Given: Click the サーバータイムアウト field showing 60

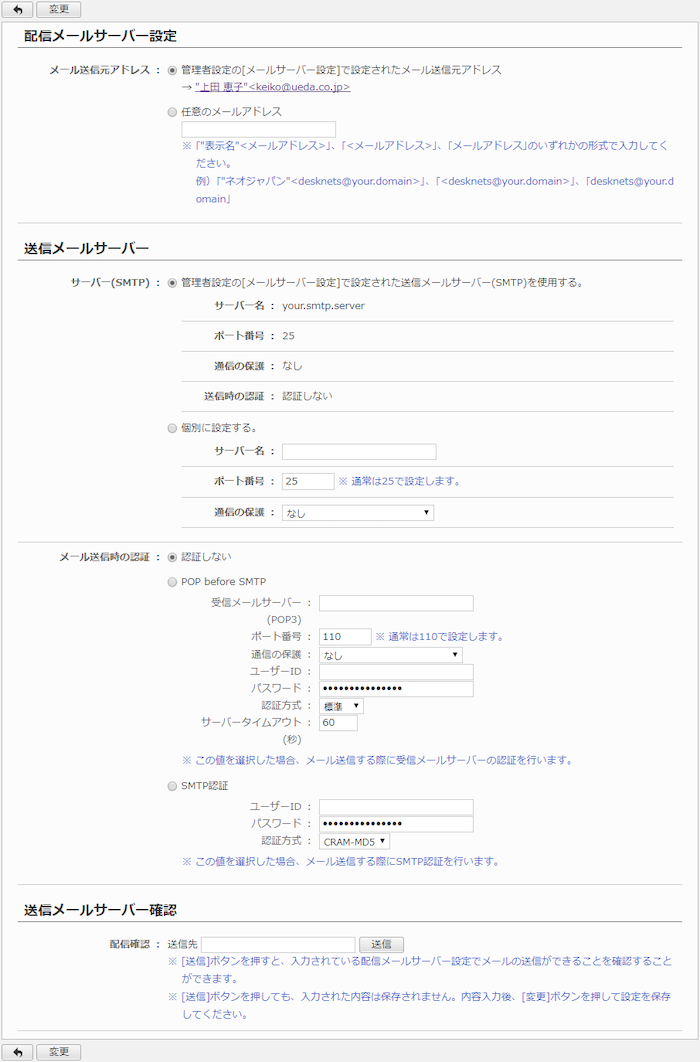Looking at the screenshot, I should point(337,723).
